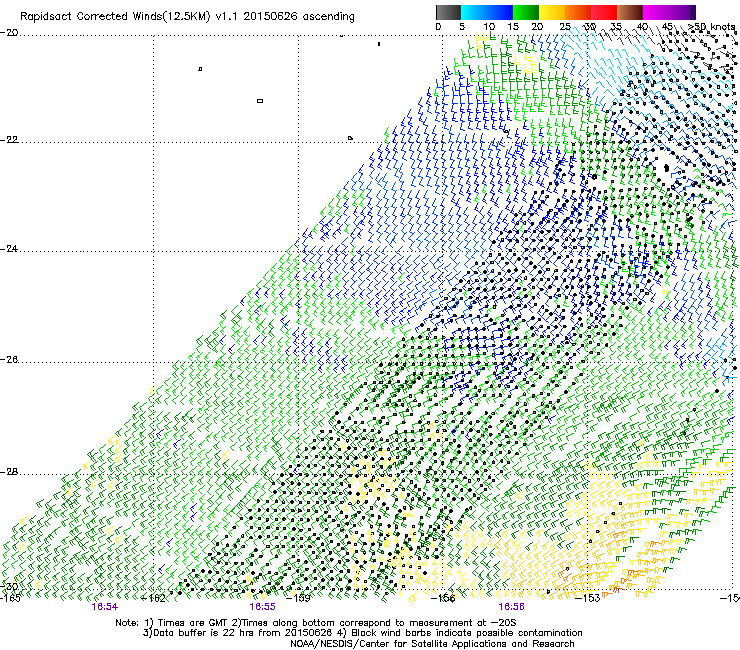
Task: Click the red 30-35 knots legend color
Action: click(604, 12)
